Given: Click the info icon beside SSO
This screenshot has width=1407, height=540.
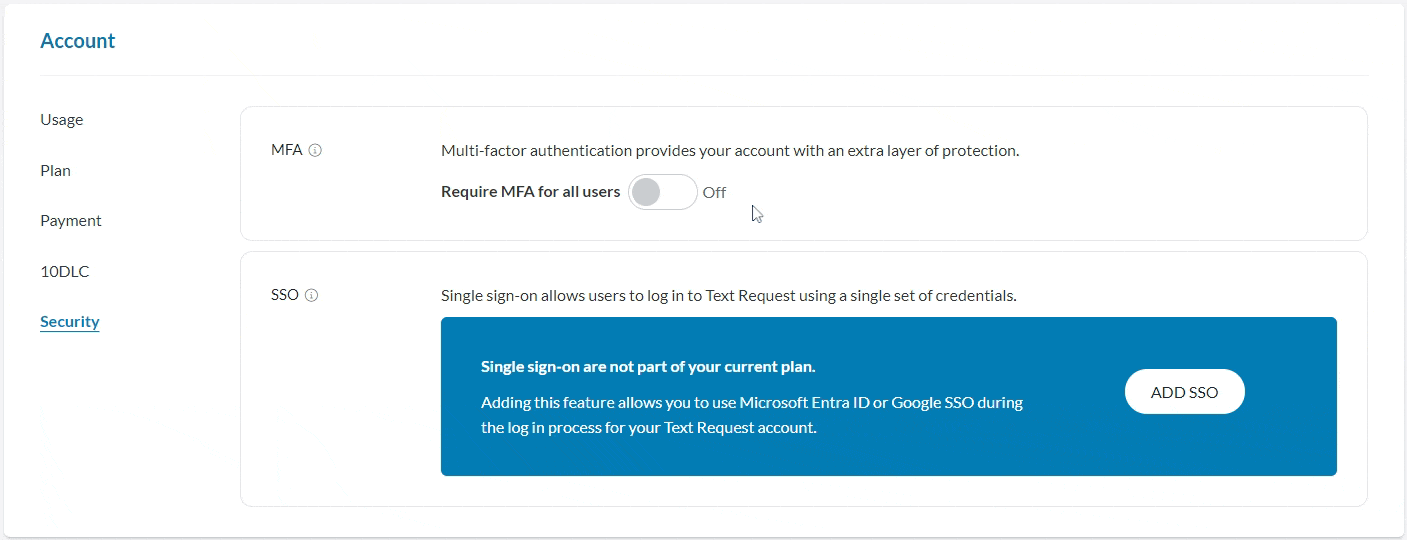Looking at the screenshot, I should pos(311,296).
